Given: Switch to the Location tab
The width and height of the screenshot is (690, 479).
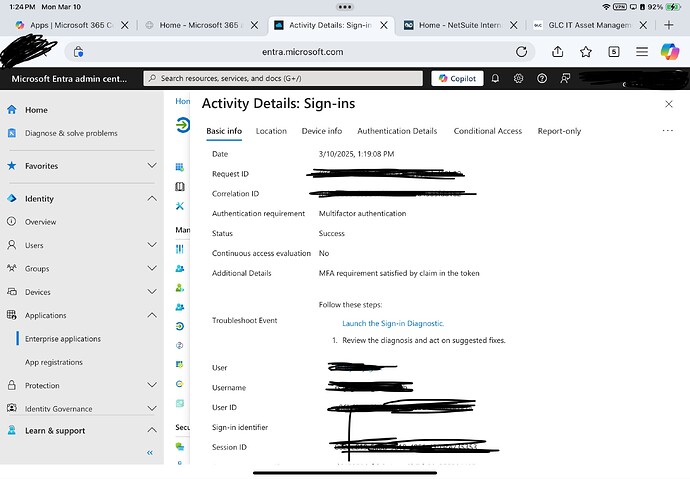Looking at the screenshot, I should point(271,131).
